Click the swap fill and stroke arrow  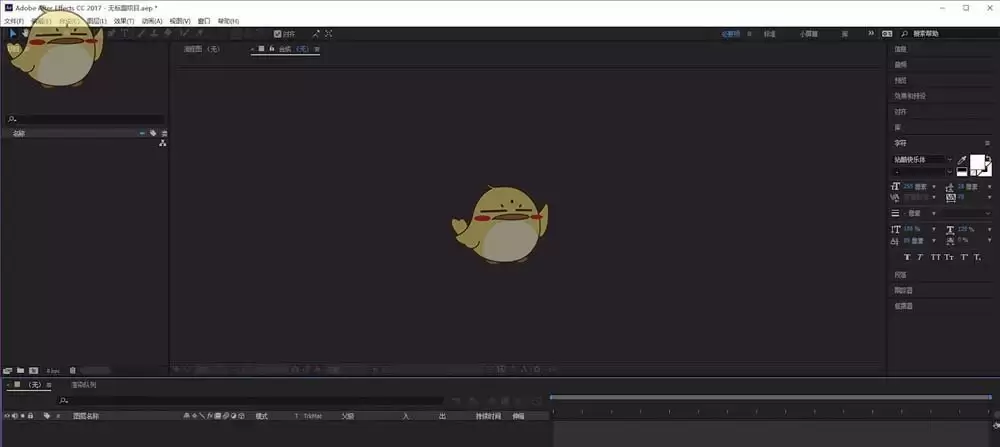(x=989, y=159)
